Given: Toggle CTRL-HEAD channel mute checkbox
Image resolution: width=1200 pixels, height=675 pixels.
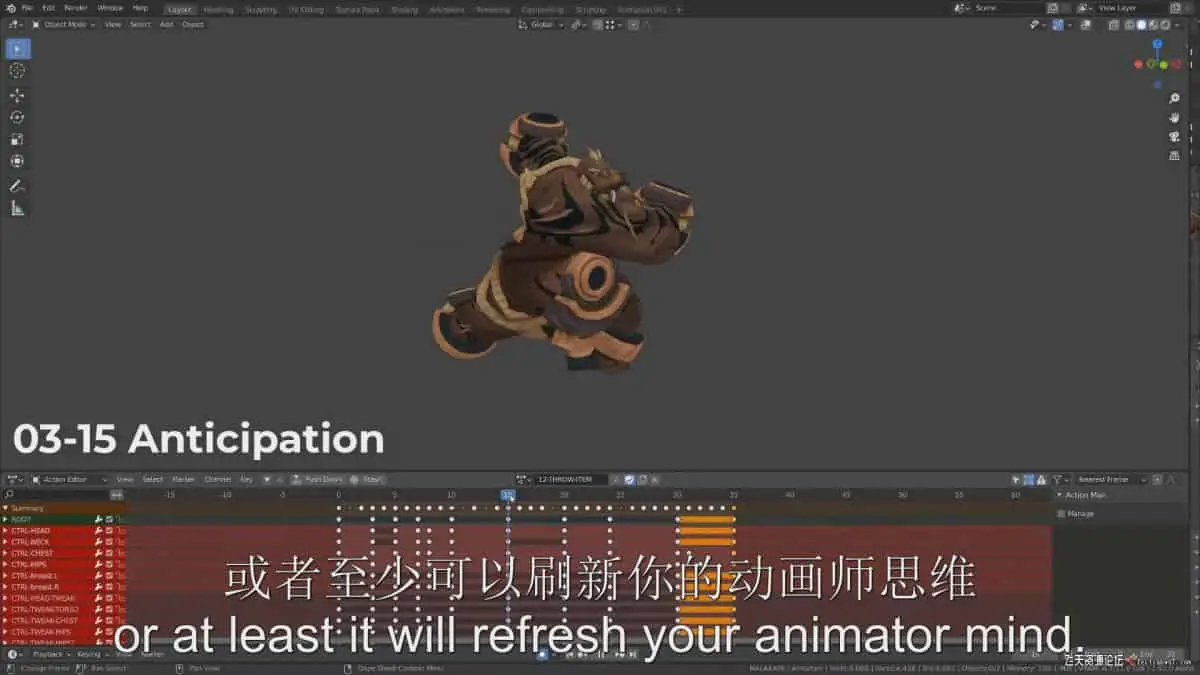Looking at the screenshot, I should 109,530.
